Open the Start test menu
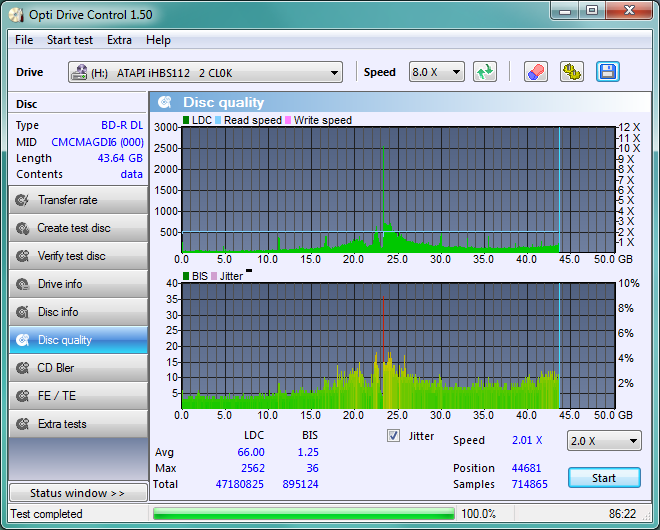 click(70, 40)
